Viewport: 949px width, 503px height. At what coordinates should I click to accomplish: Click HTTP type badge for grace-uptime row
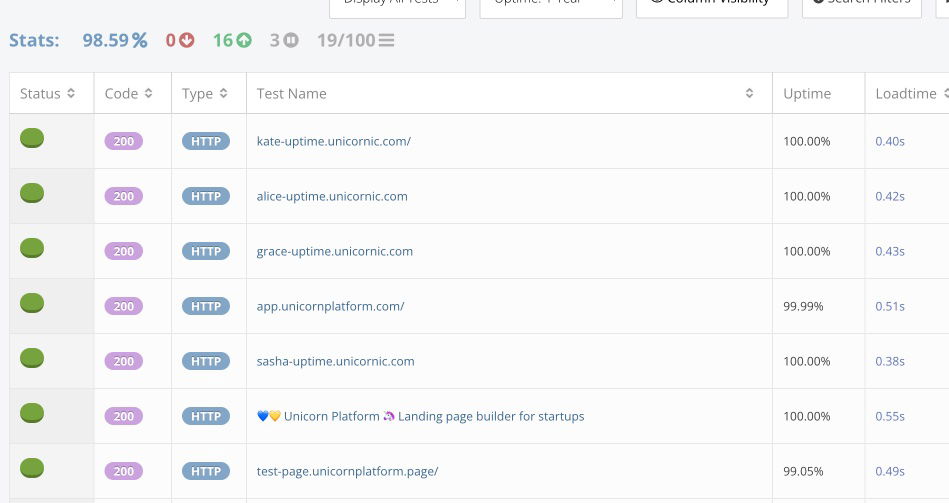point(206,252)
